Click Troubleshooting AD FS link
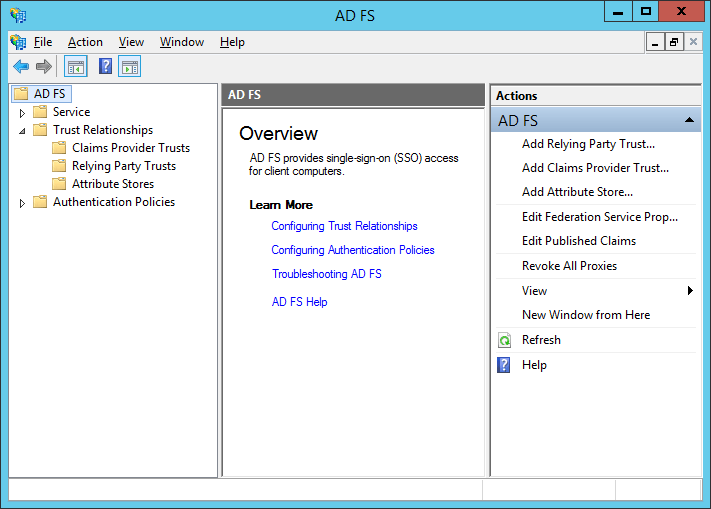711x509 pixels. (x=327, y=274)
